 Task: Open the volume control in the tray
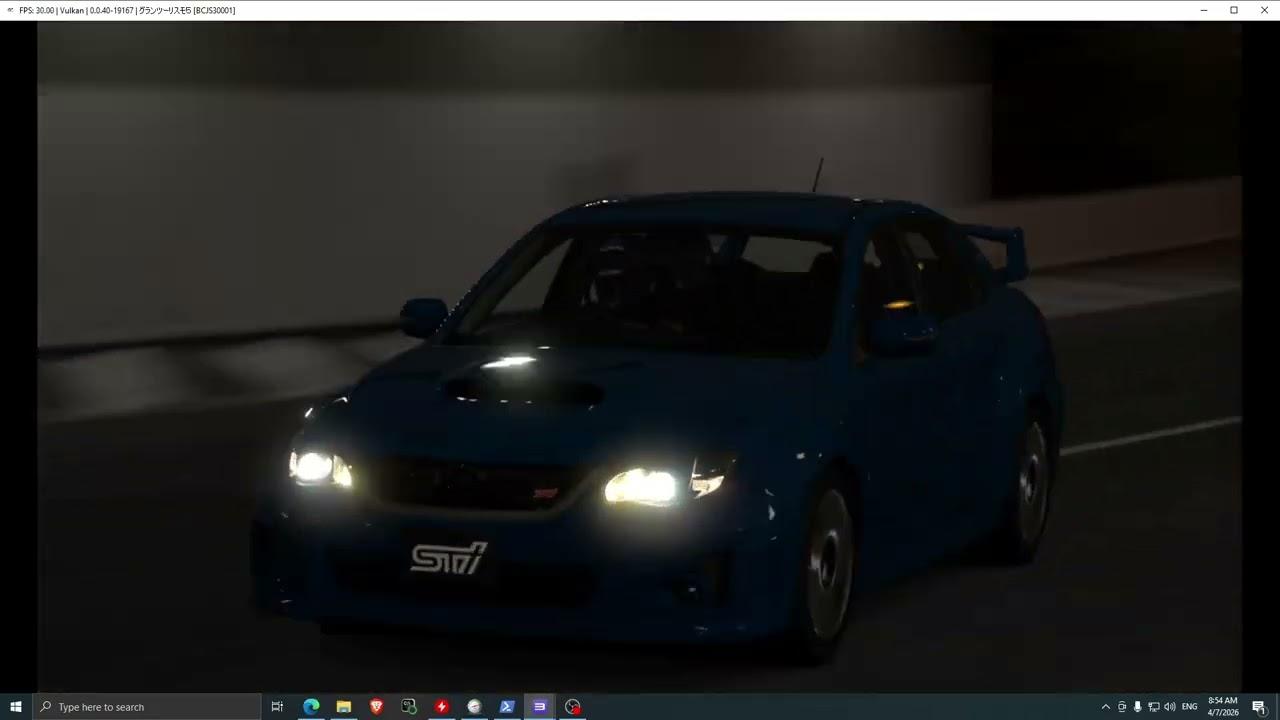click(x=1170, y=707)
